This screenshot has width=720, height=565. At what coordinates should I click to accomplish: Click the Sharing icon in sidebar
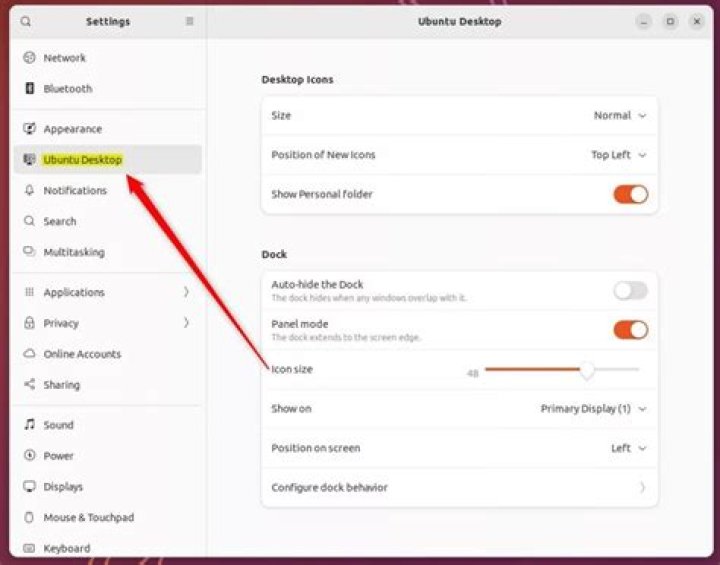click(29, 384)
